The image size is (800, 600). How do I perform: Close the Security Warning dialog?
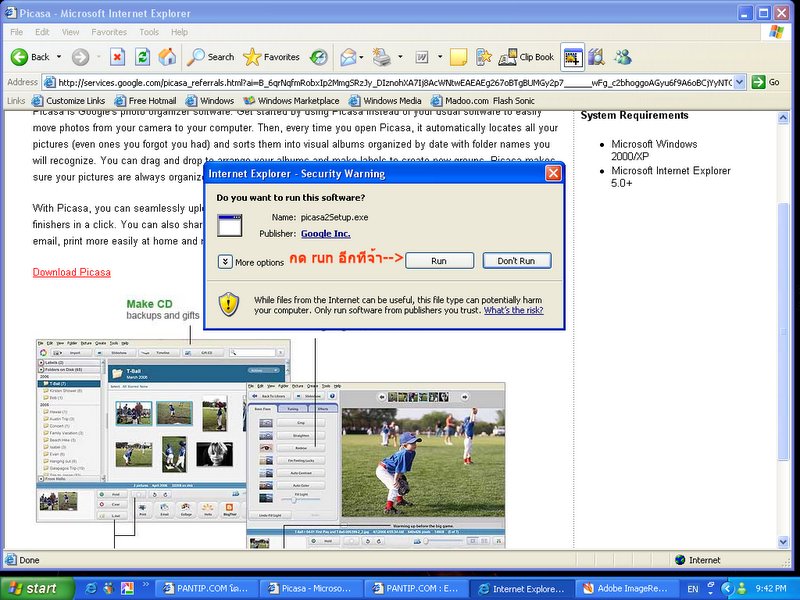click(553, 173)
